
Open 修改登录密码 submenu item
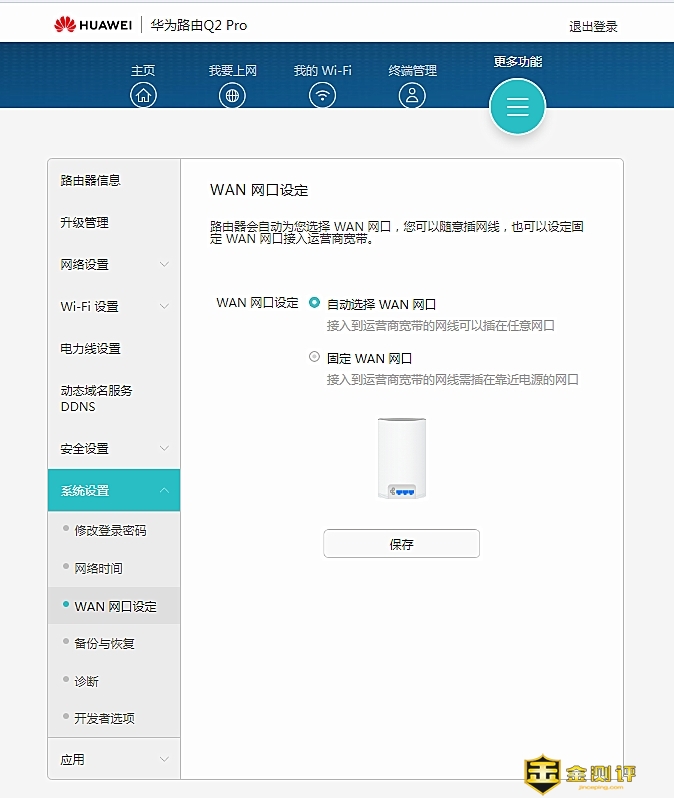tap(110, 530)
